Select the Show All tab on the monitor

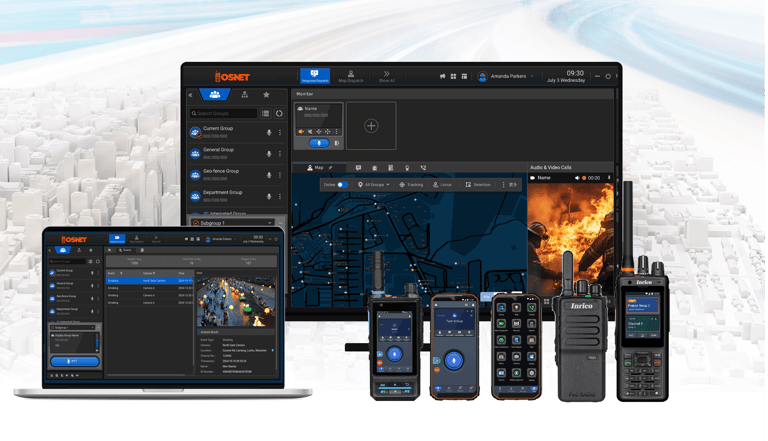coord(386,76)
